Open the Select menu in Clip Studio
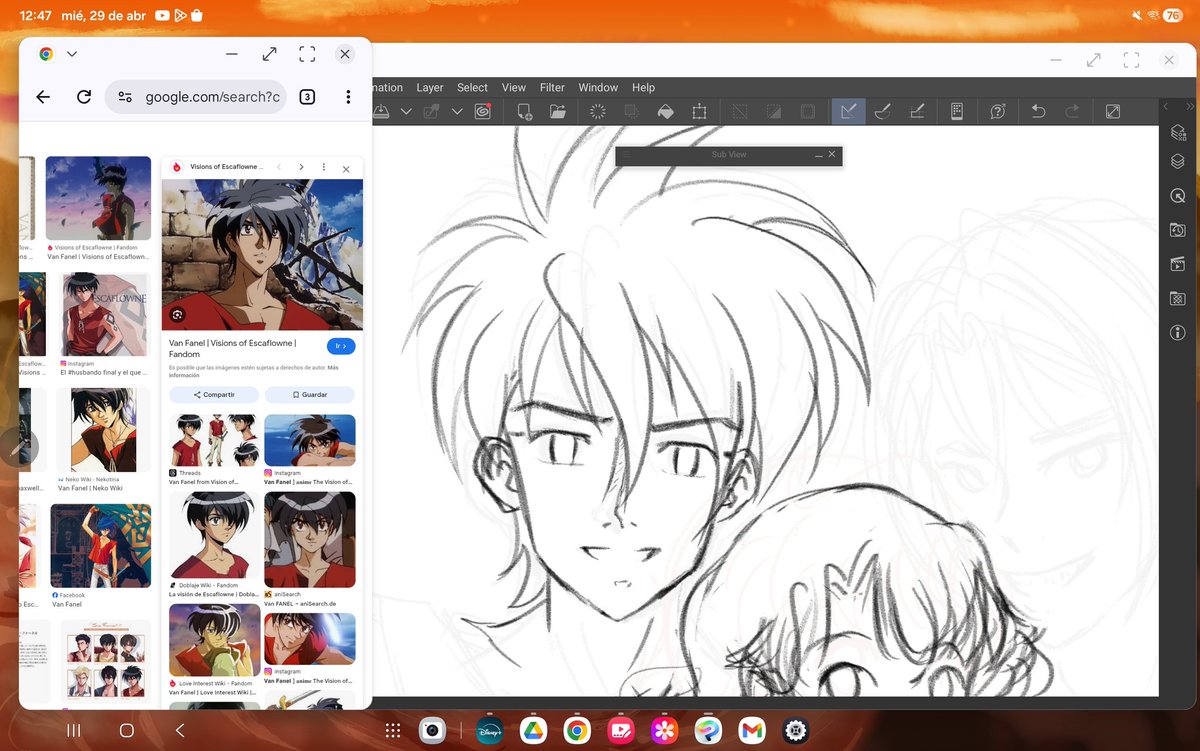This screenshot has width=1200, height=751. click(472, 88)
